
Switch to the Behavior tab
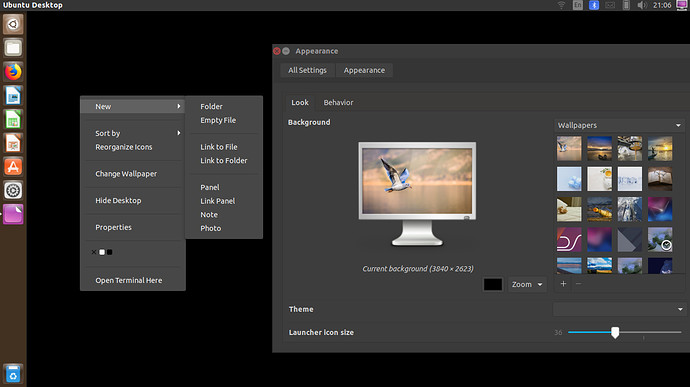click(x=338, y=103)
